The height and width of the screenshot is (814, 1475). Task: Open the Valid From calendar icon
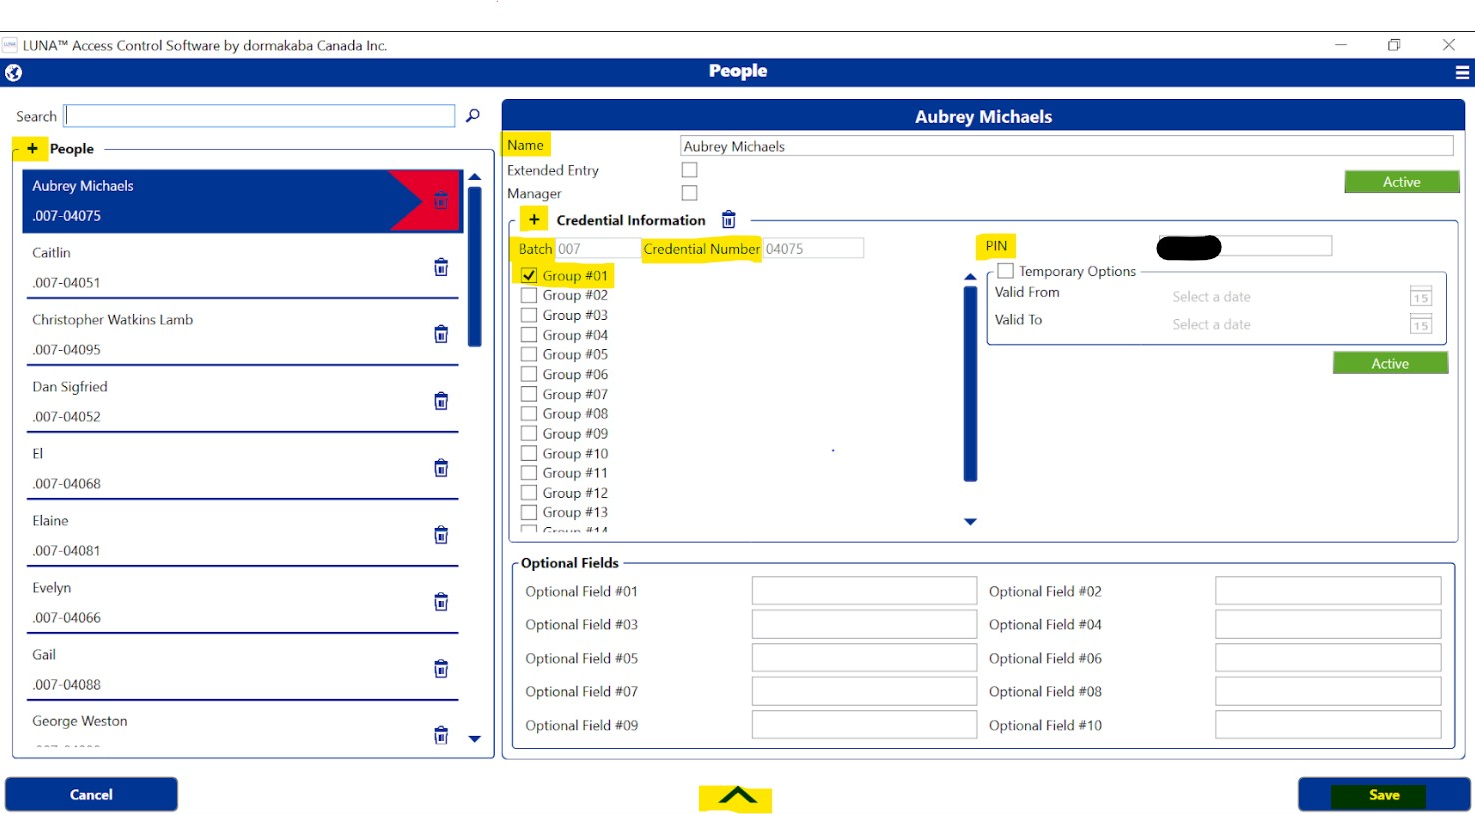[x=1420, y=297]
